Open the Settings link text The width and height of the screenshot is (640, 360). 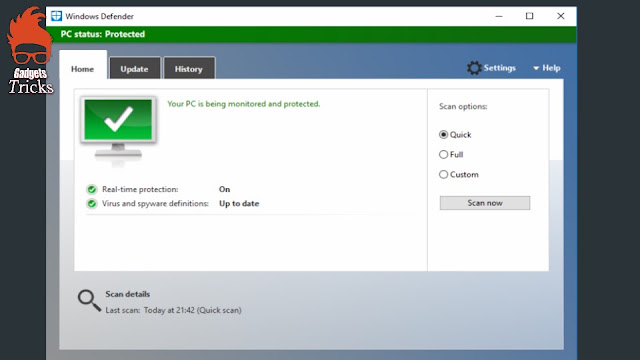coord(500,68)
